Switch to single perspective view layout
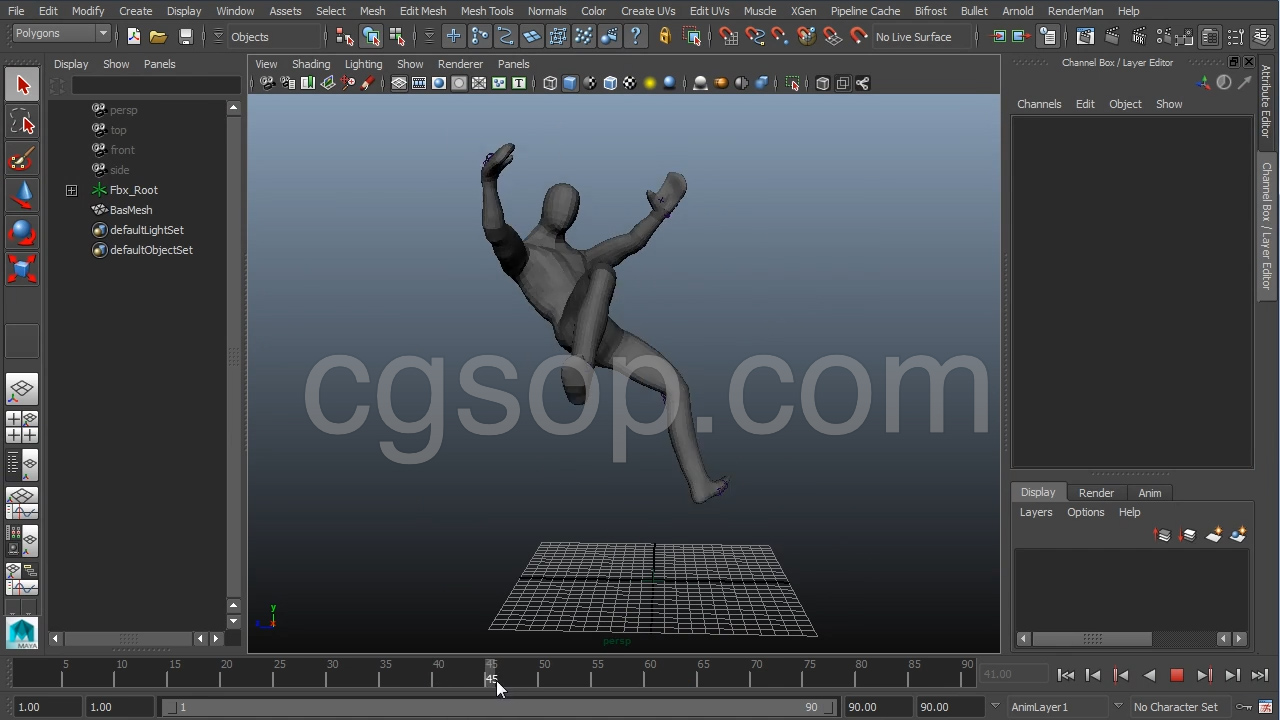1280x720 pixels. pos(22,389)
